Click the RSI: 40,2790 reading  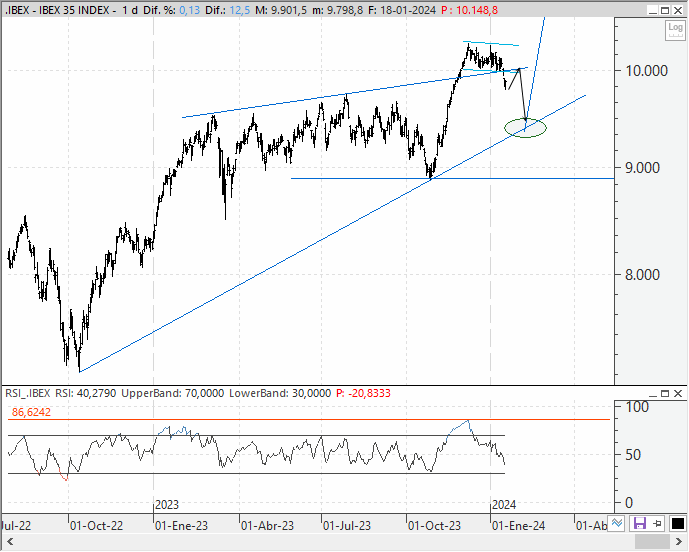coord(86,393)
